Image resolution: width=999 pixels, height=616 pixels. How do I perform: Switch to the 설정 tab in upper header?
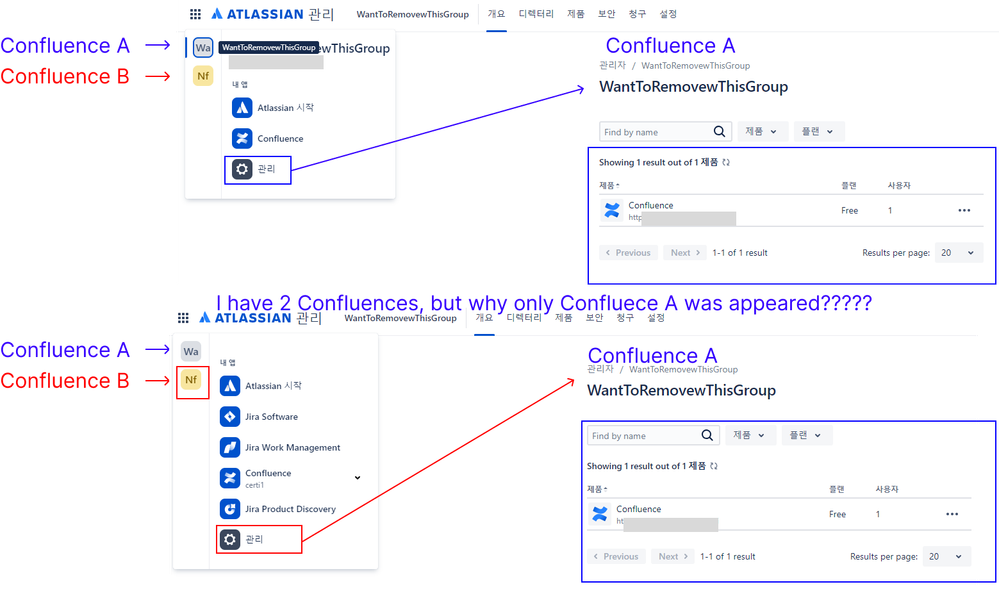(x=668, y=14)
